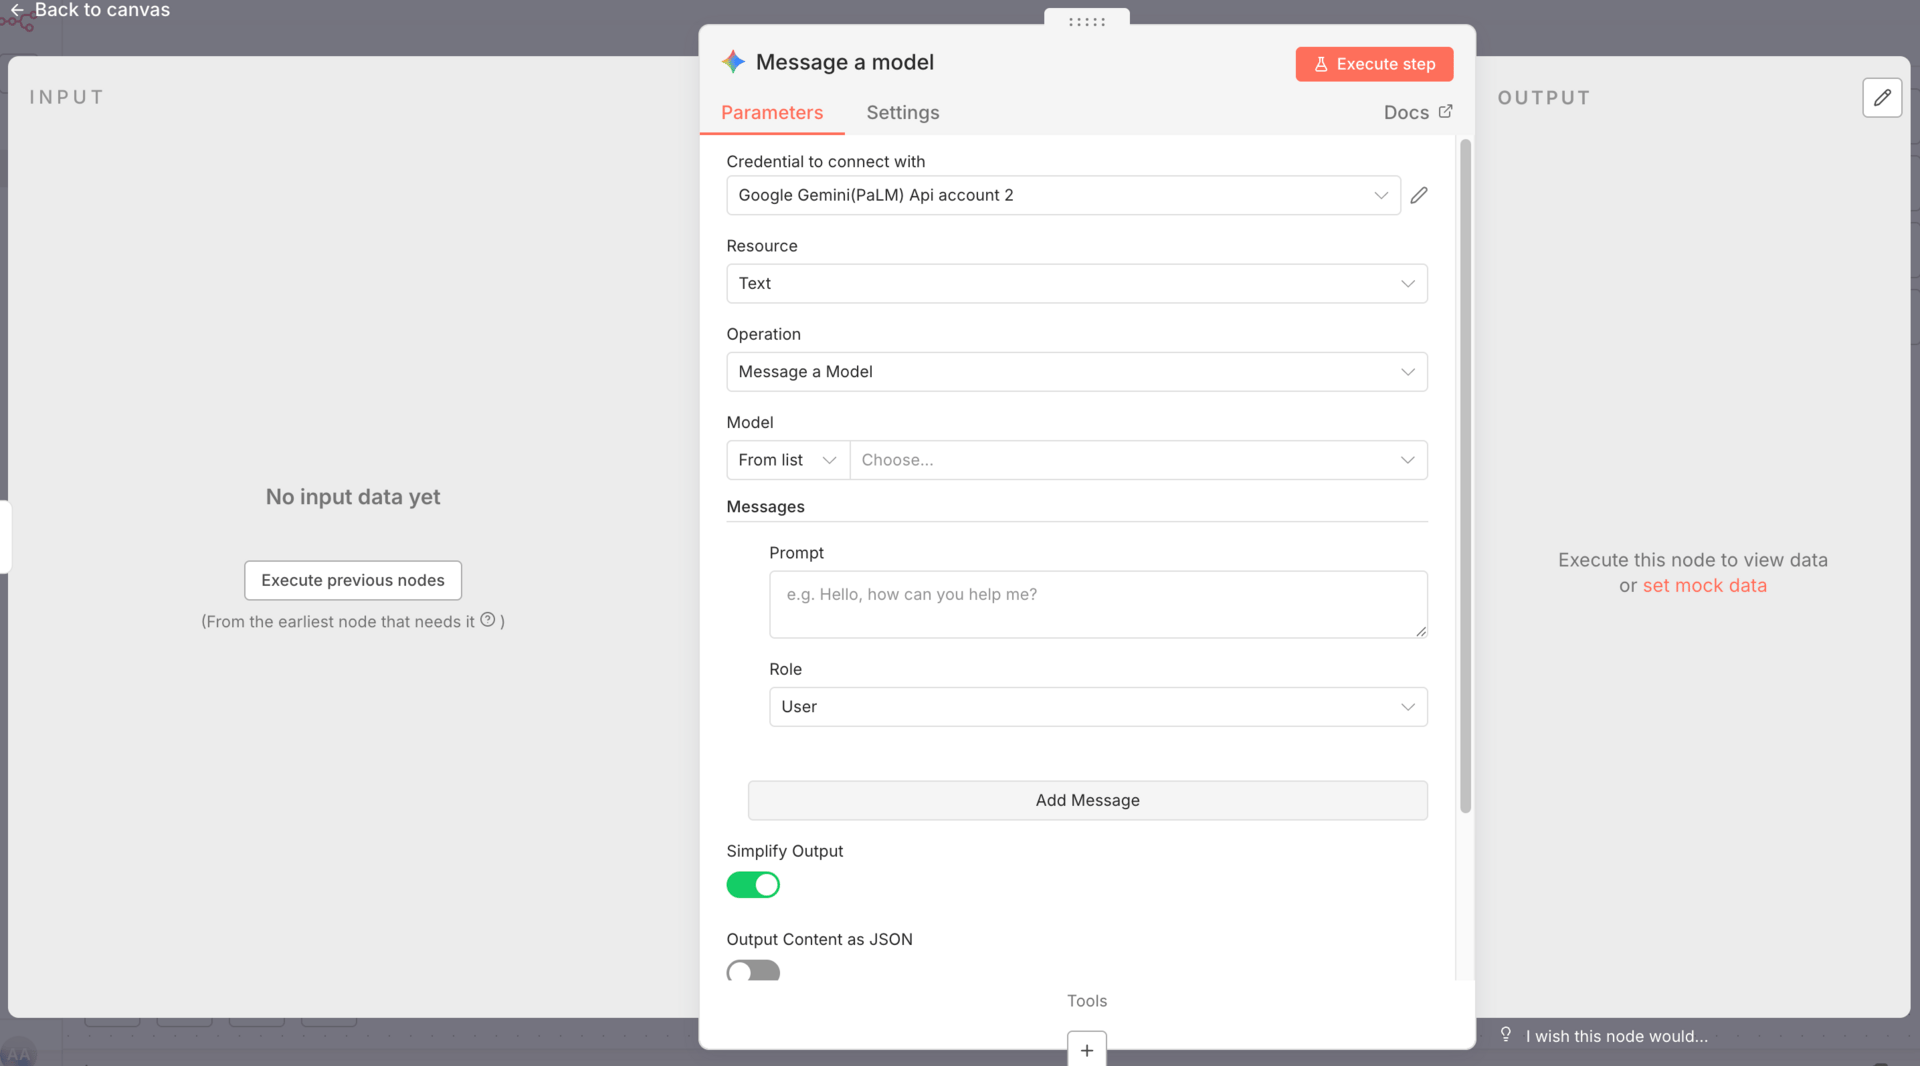Viewport: 1920px width, 1066px height.
Task: Edit the credential using the pencil icon
Action: coord(1418,195)
